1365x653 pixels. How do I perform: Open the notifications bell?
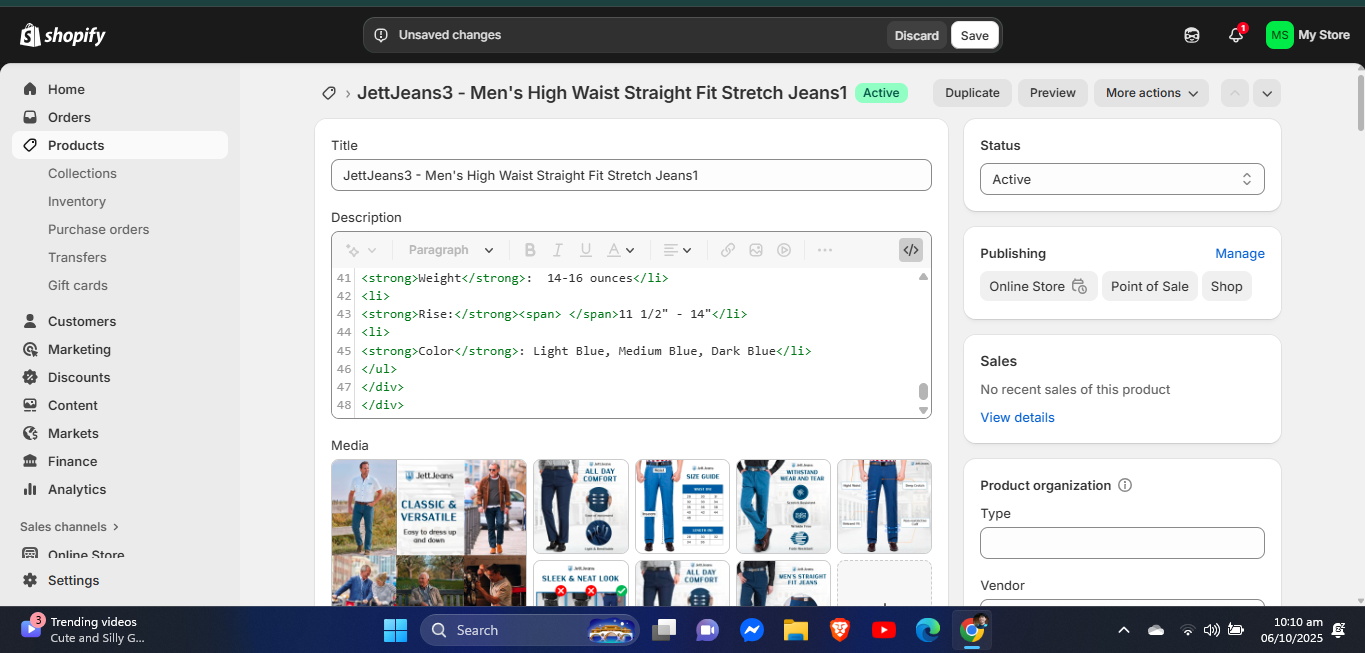[x=1236, y=35]
